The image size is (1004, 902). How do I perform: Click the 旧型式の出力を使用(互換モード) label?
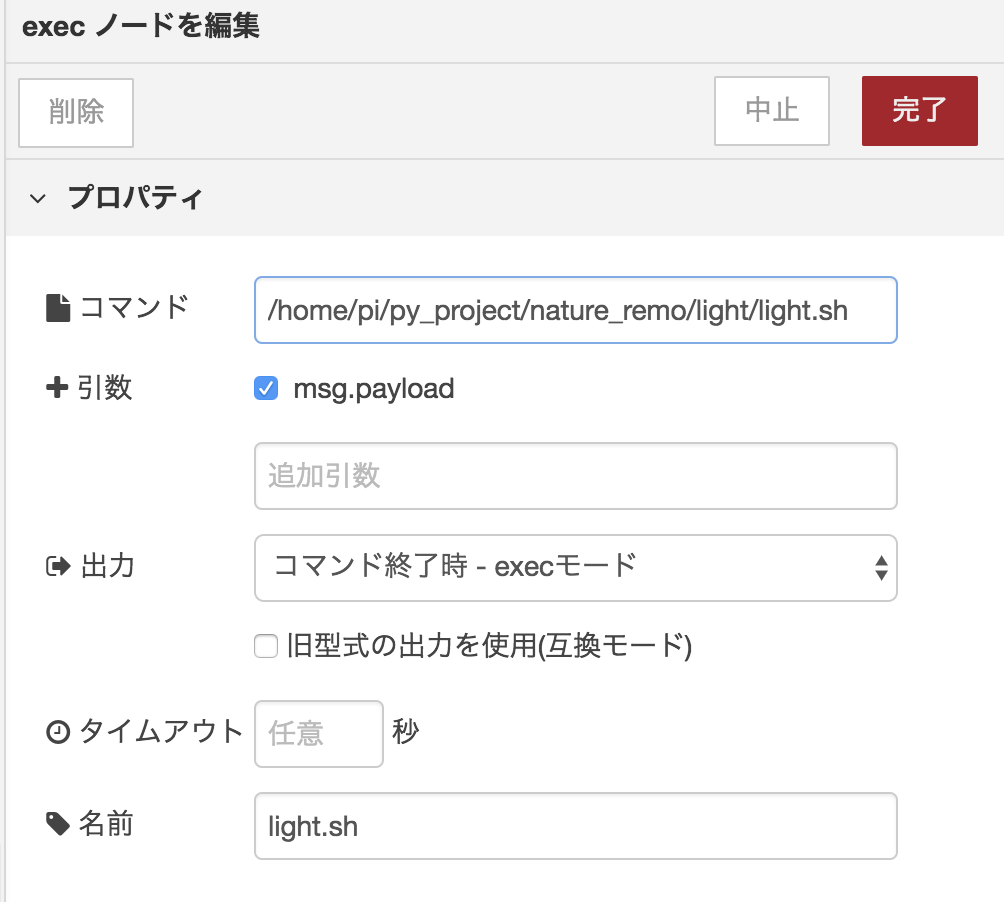pos(489,648)
